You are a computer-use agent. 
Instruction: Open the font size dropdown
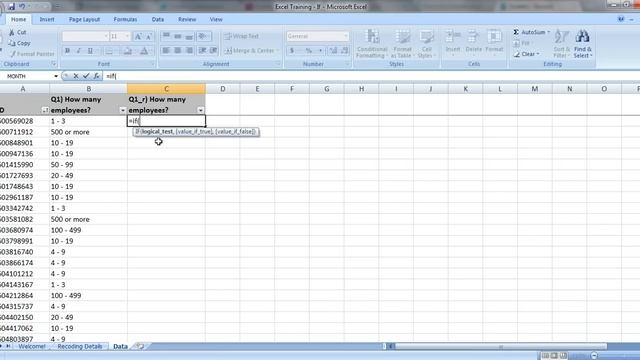coord(127,36)
